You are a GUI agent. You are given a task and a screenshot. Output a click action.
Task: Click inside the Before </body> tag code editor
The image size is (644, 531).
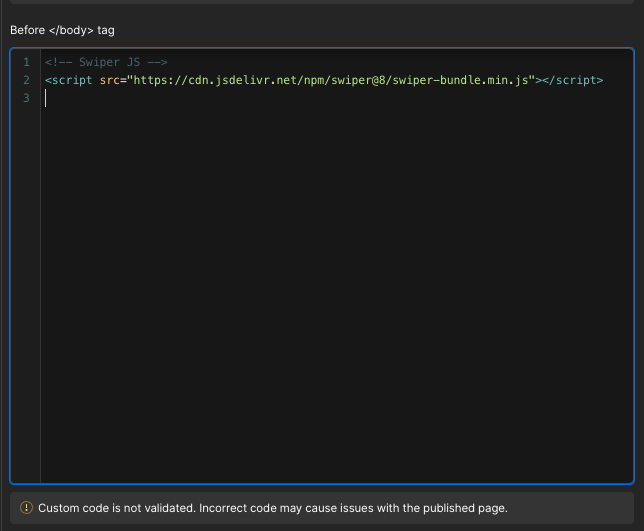322,266
